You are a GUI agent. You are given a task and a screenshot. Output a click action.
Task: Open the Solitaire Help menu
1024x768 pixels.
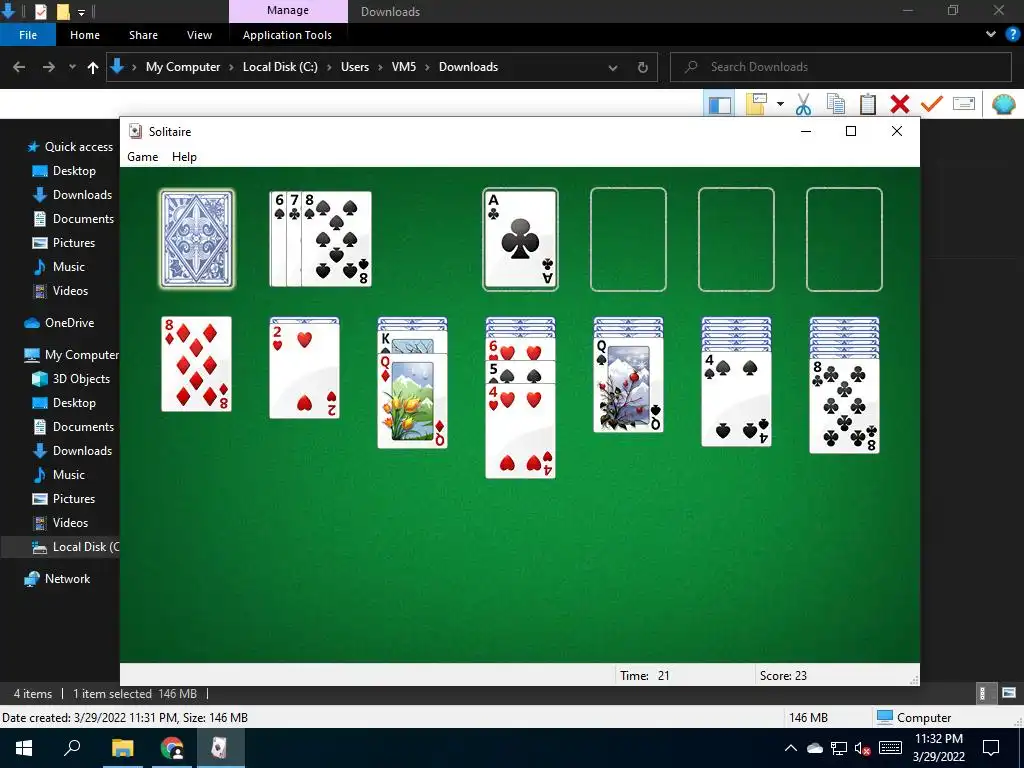click(x=184, y=157)
